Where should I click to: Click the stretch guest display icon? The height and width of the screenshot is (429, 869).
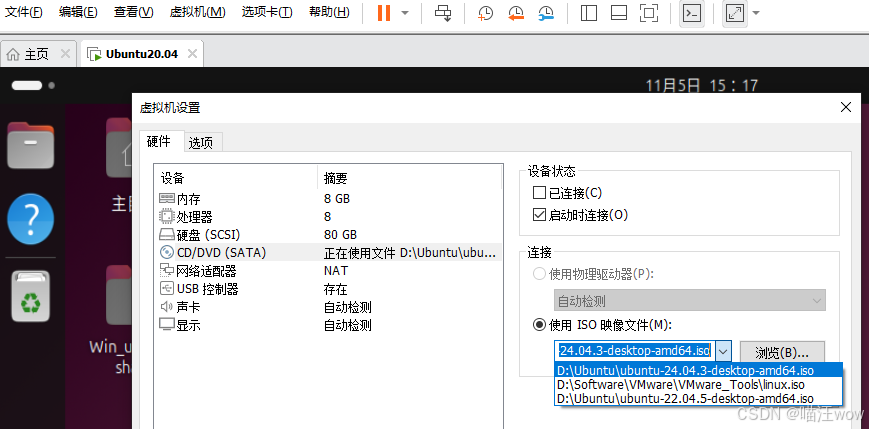735,13
